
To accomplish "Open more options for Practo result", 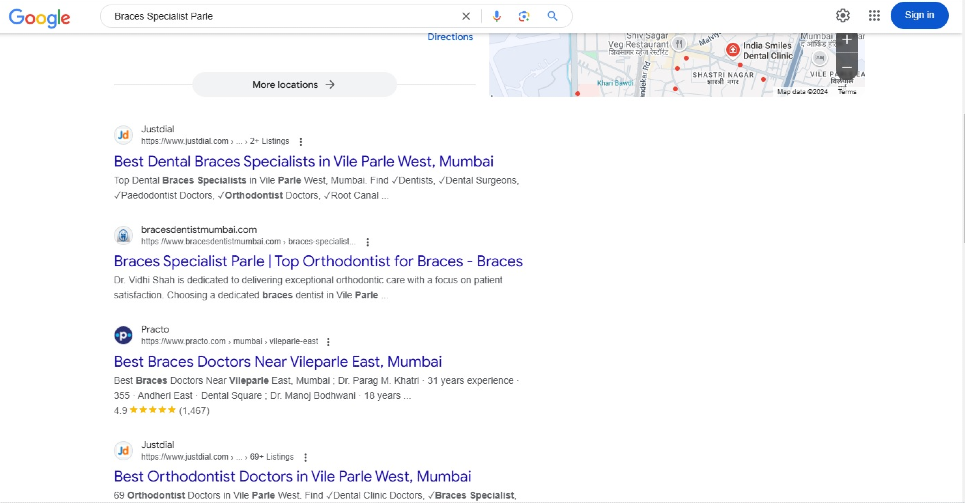I will tap(328, 342).
